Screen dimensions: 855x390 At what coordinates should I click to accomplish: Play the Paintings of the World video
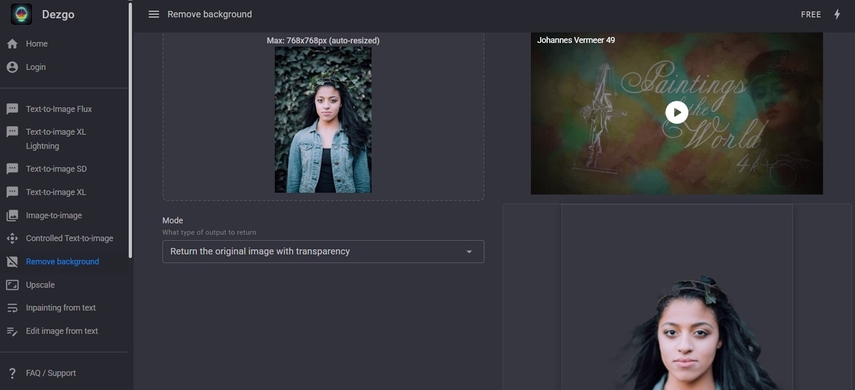(x=677, y=112)
